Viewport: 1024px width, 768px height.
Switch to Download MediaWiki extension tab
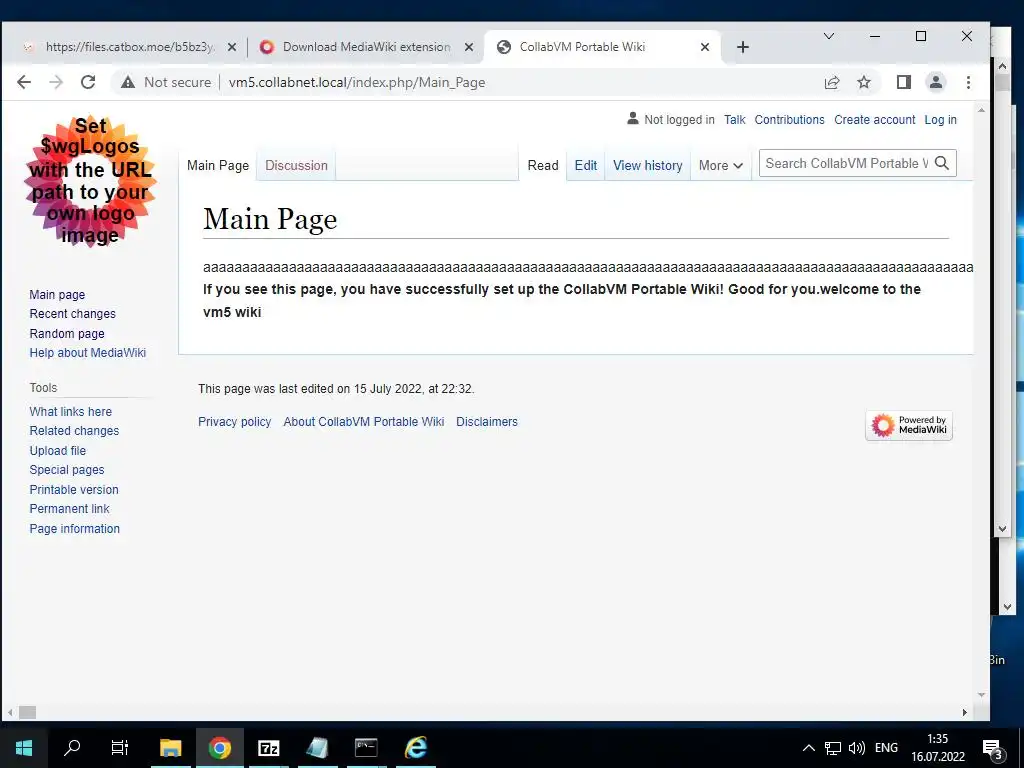click(364, 47)
